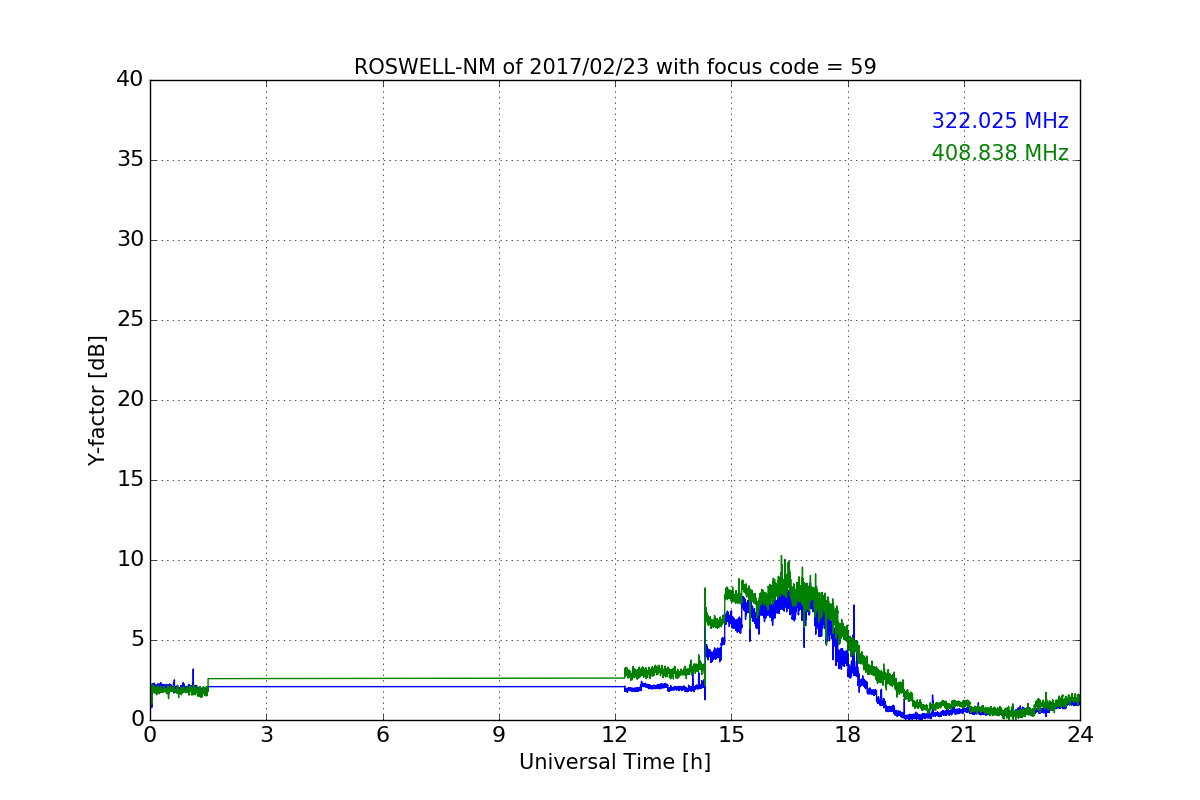This screenshot has width=1200, height=800.
Task: Select the green "408.838 MHz" legend label
Action: [1000, 153]
